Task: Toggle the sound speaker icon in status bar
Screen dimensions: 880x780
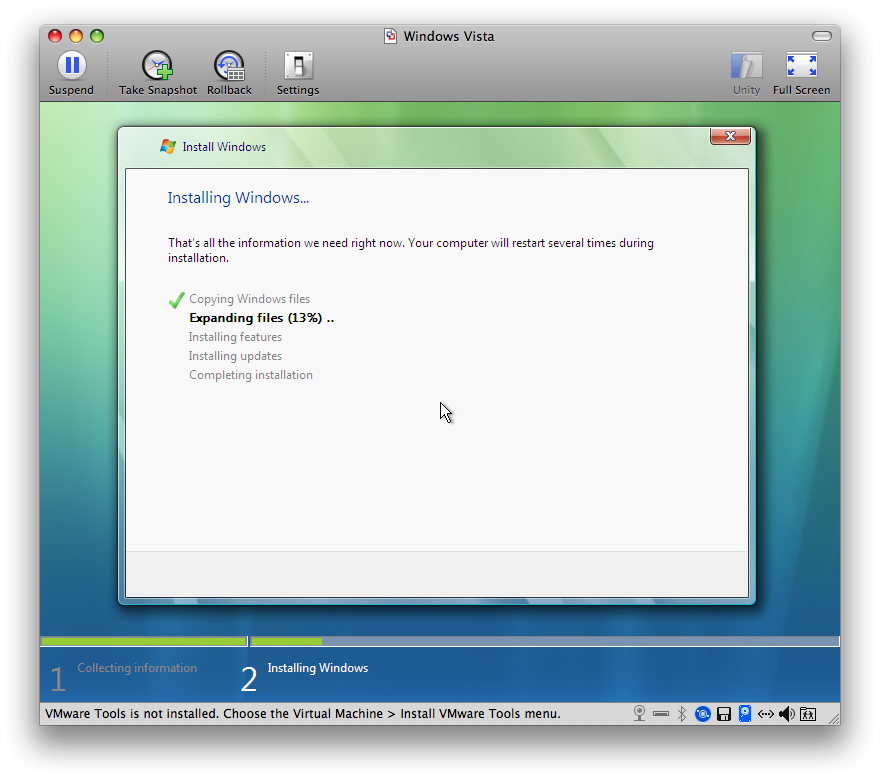Action: tap(787, 714)
